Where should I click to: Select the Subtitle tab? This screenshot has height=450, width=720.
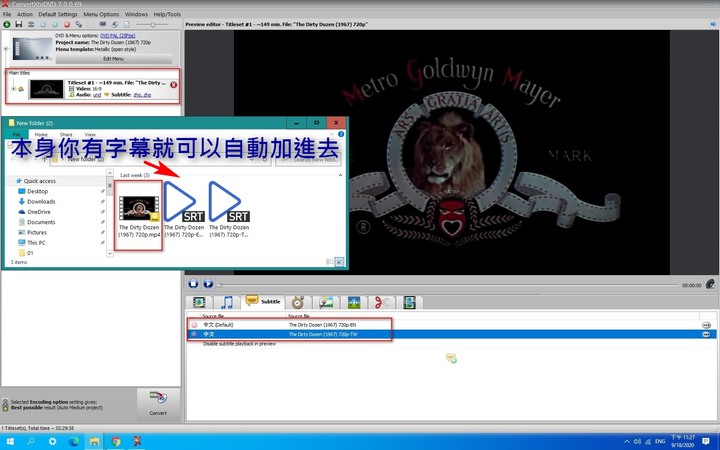(264, 302)
